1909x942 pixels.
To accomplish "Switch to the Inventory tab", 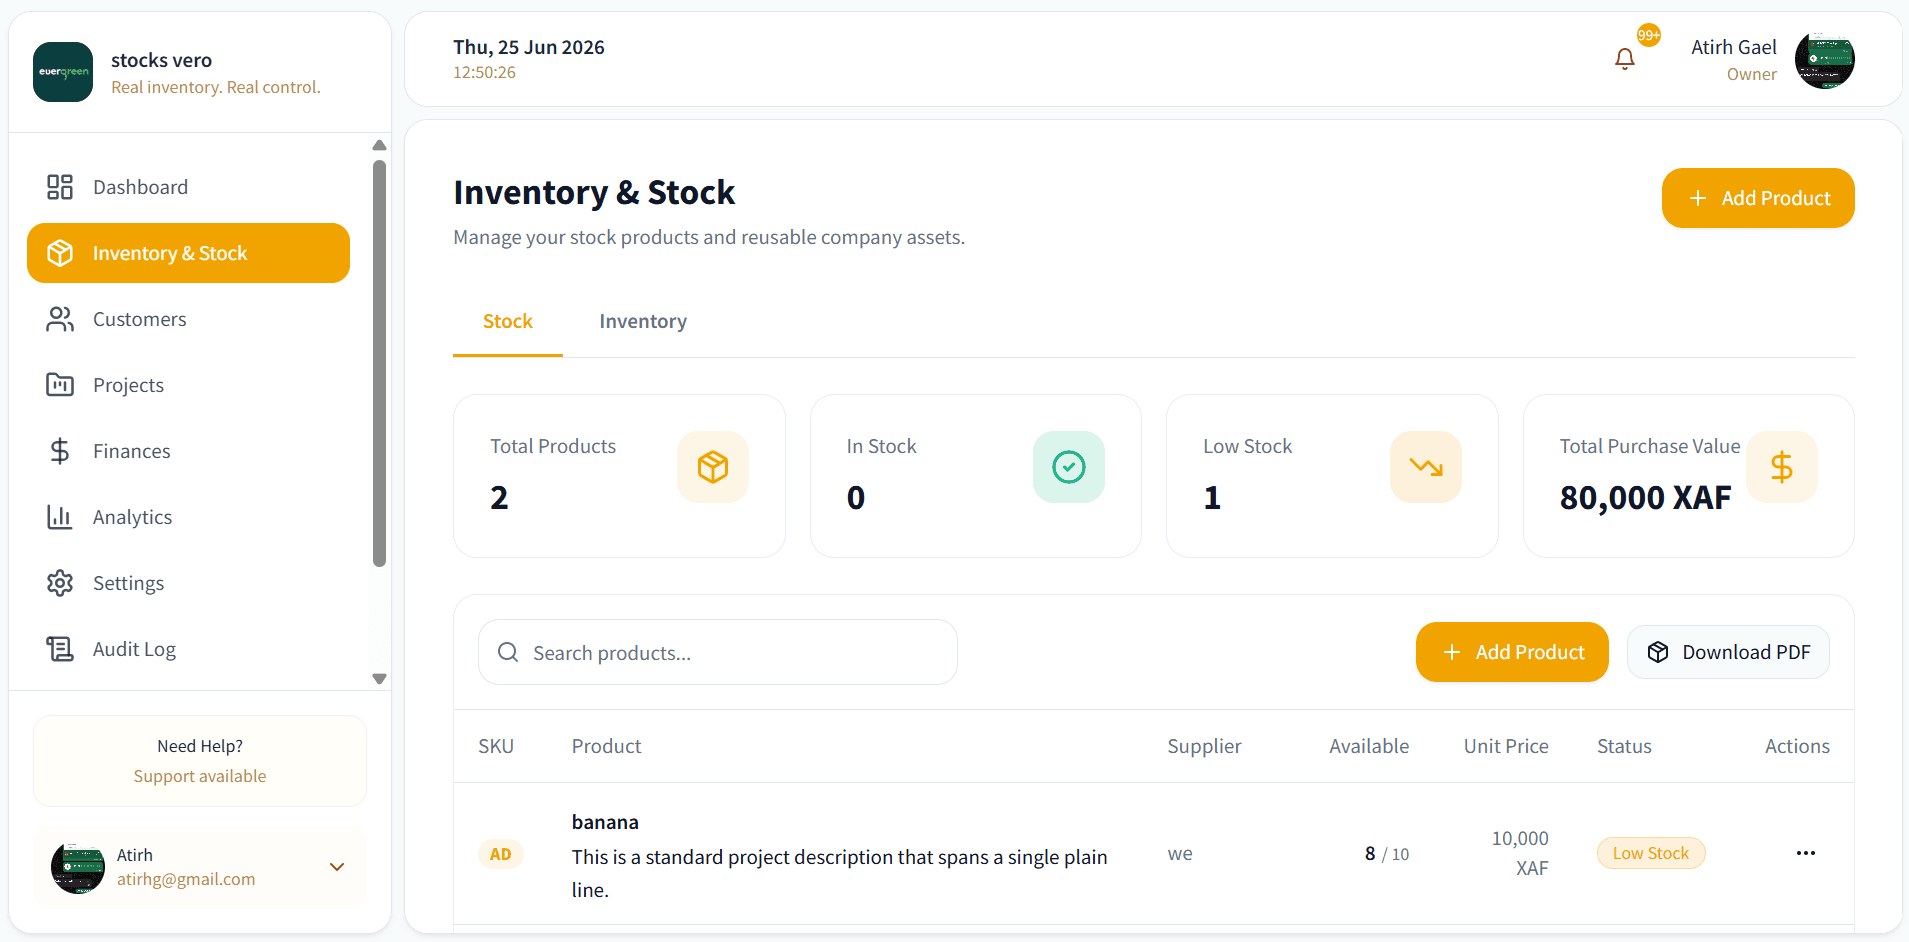I will (643, 321).
